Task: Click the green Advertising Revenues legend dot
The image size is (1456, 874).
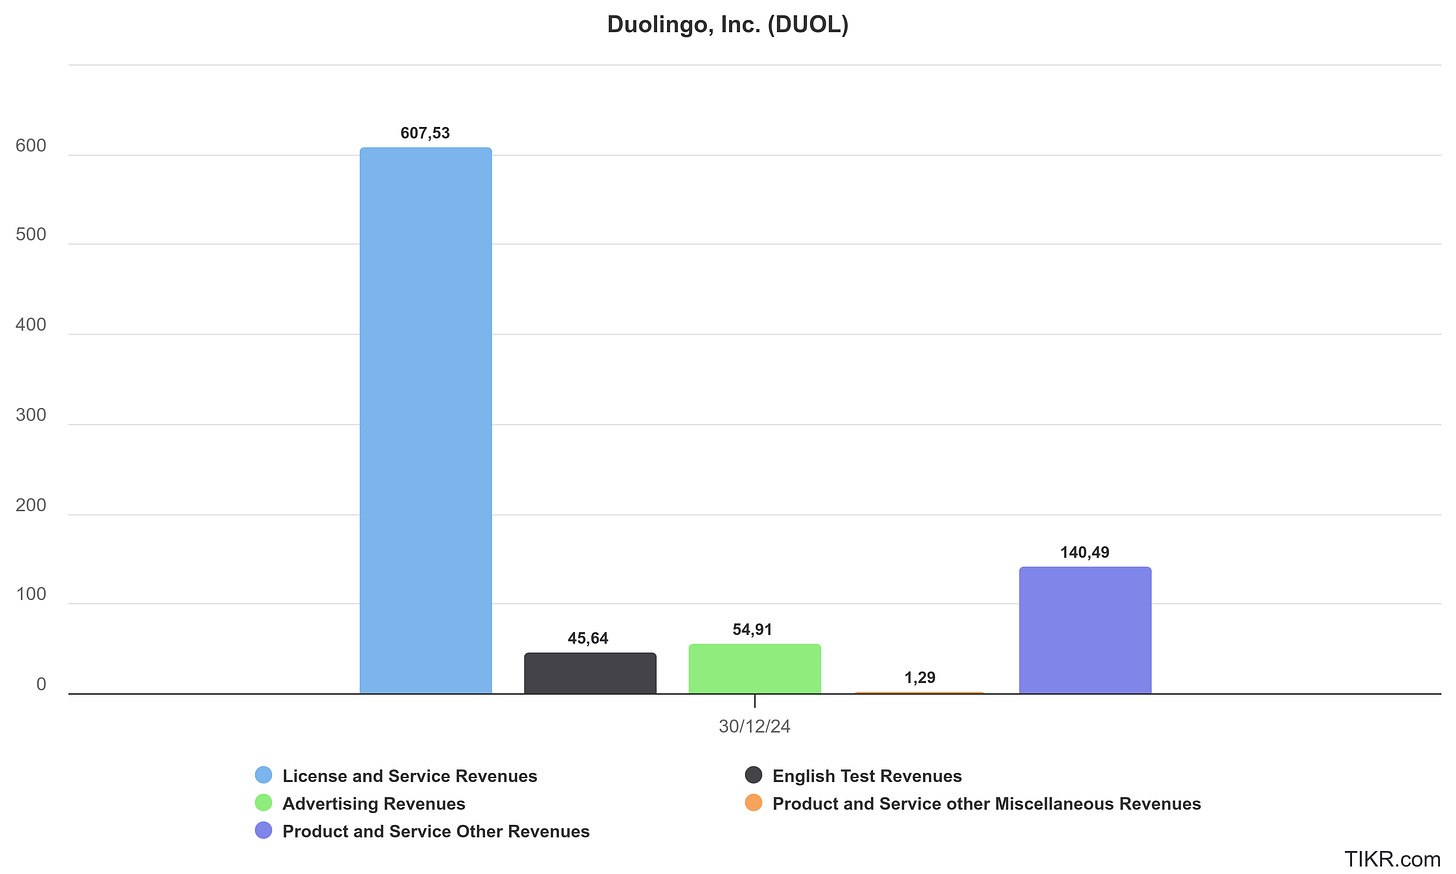Action: [264, 804]
